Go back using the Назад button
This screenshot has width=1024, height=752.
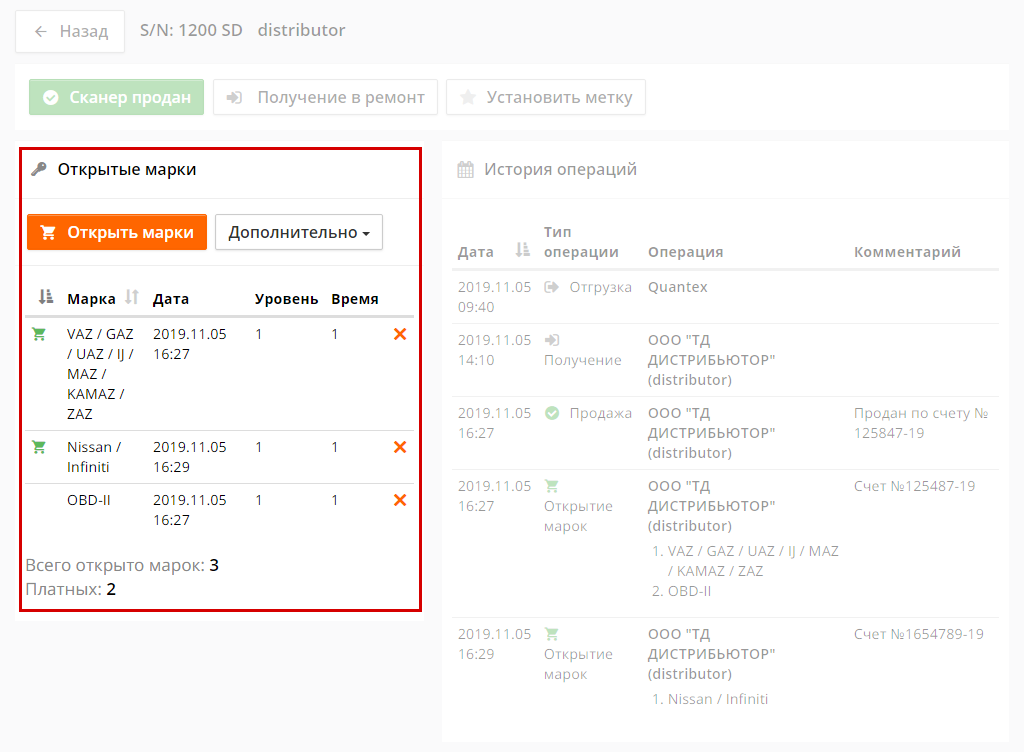point(70,31)
